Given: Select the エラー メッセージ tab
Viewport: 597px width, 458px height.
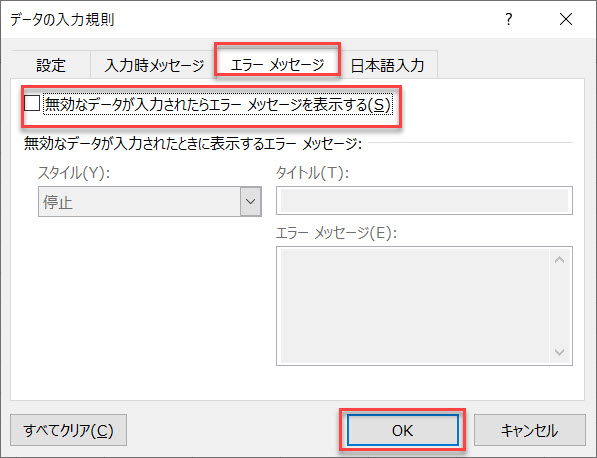Looking at the screenshot, I should tap(277, 64).
